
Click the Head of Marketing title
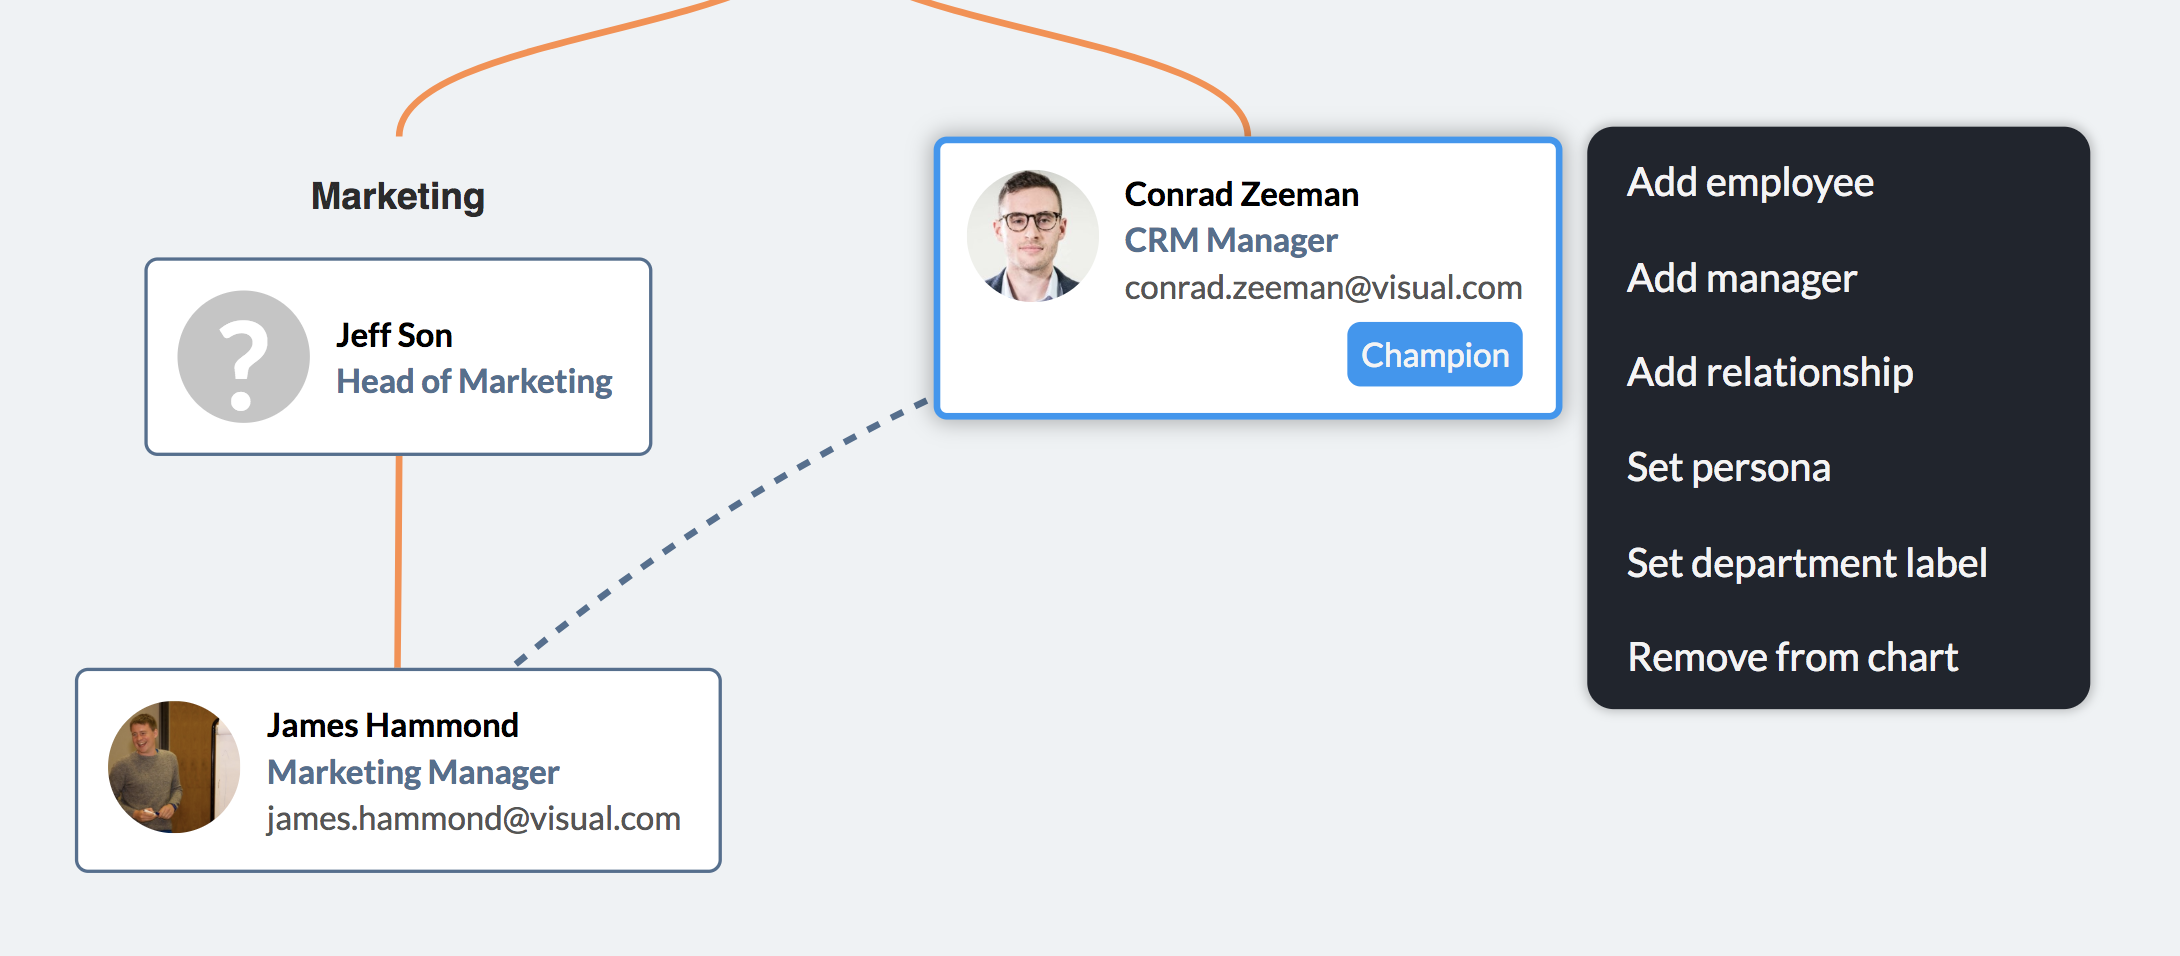pyautogui.click(x=474, y=382)
